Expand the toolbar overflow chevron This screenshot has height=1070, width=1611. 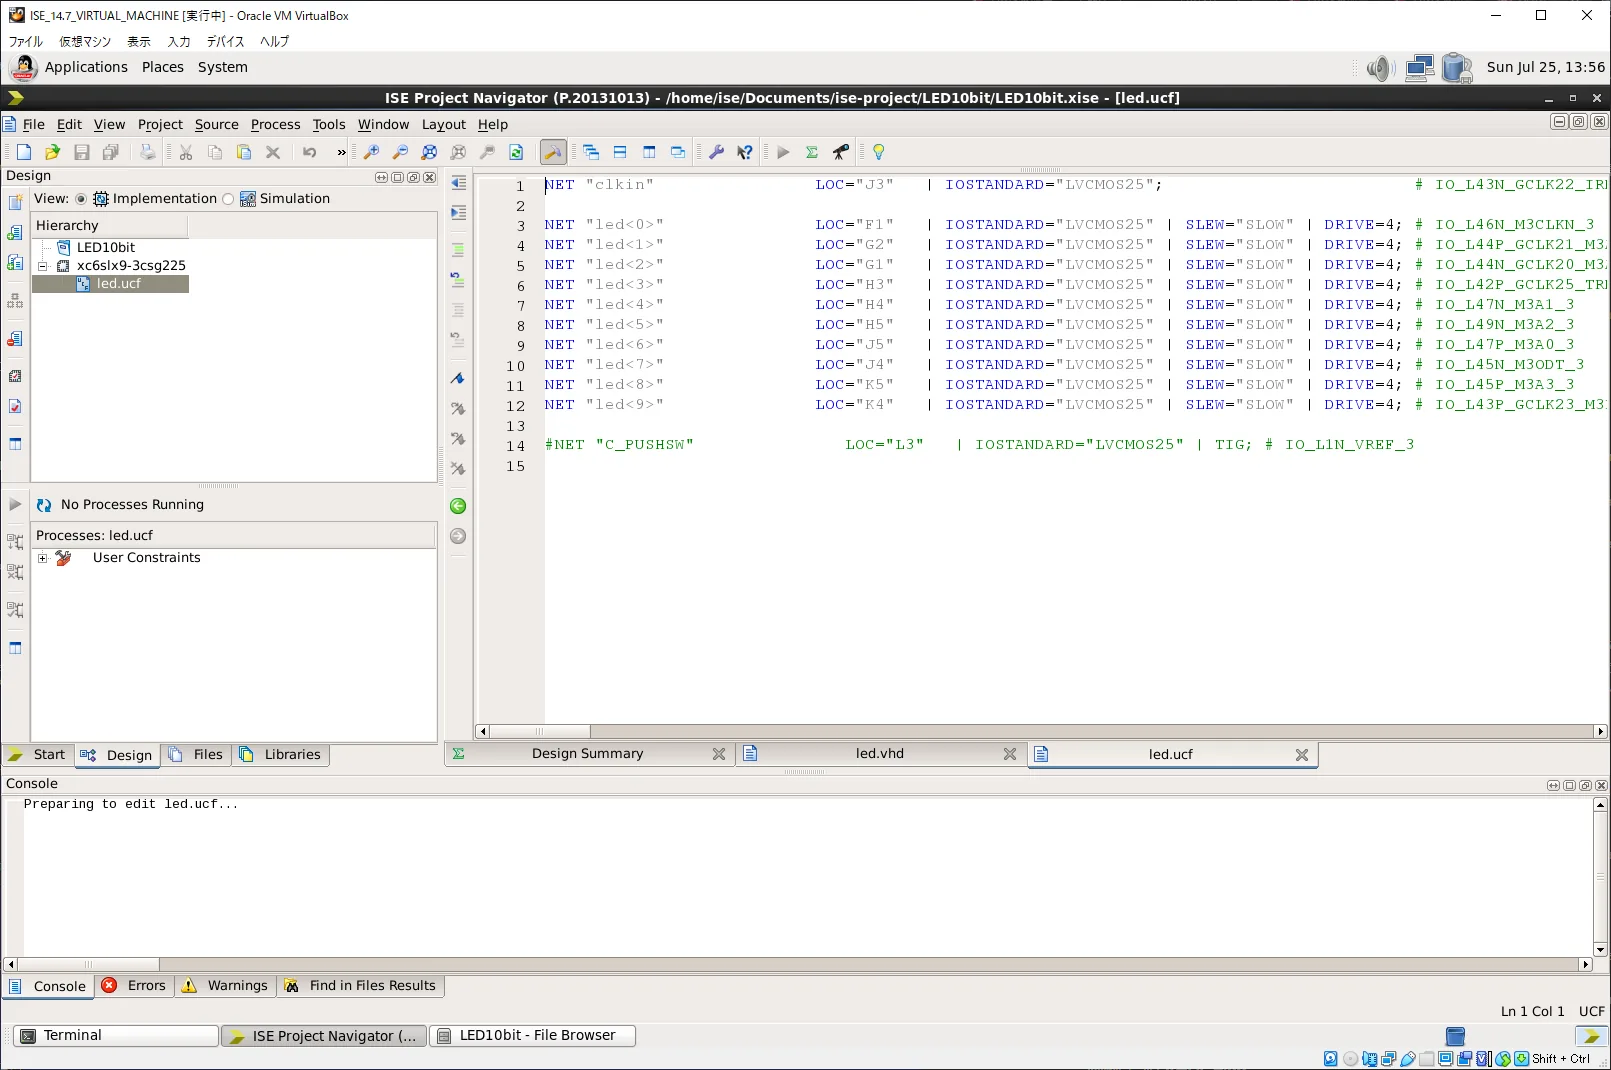[342, 152]
